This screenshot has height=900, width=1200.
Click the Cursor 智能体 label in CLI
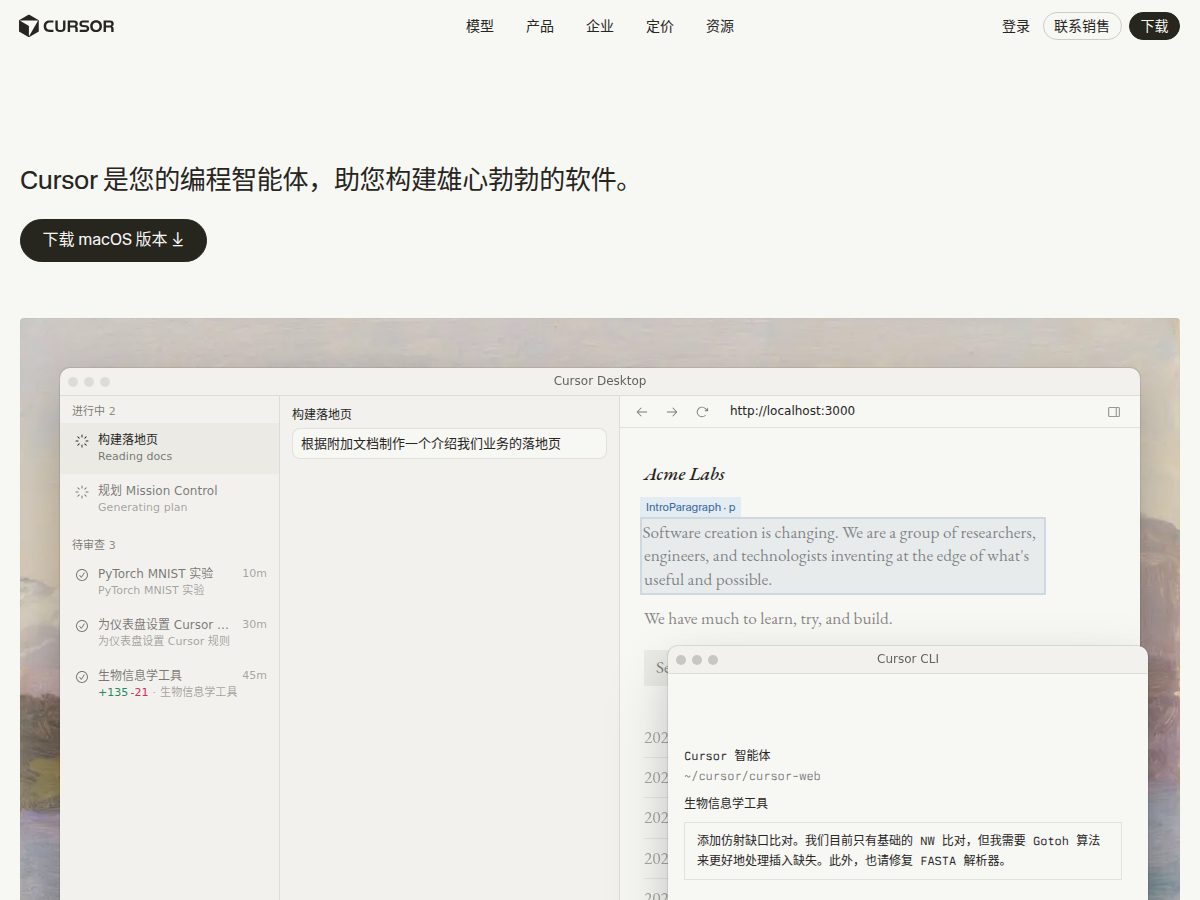click(x=727, y=756)
